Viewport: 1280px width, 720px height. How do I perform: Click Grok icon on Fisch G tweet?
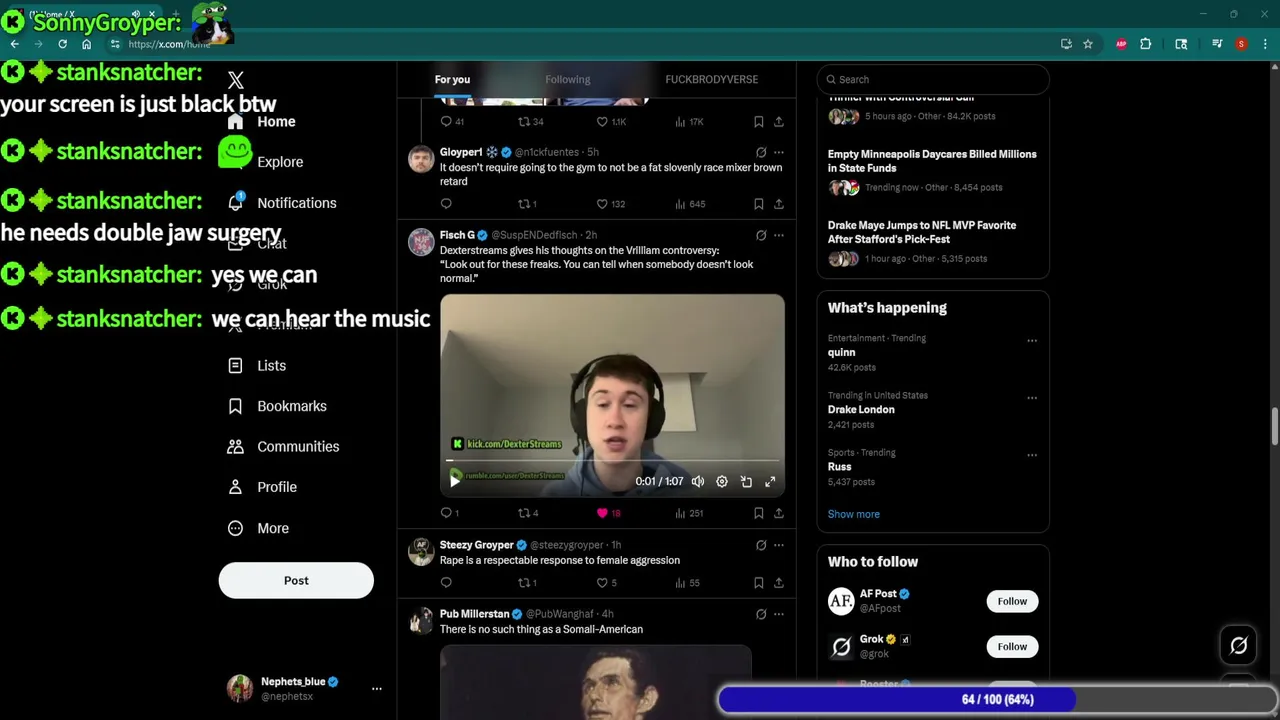761,235
